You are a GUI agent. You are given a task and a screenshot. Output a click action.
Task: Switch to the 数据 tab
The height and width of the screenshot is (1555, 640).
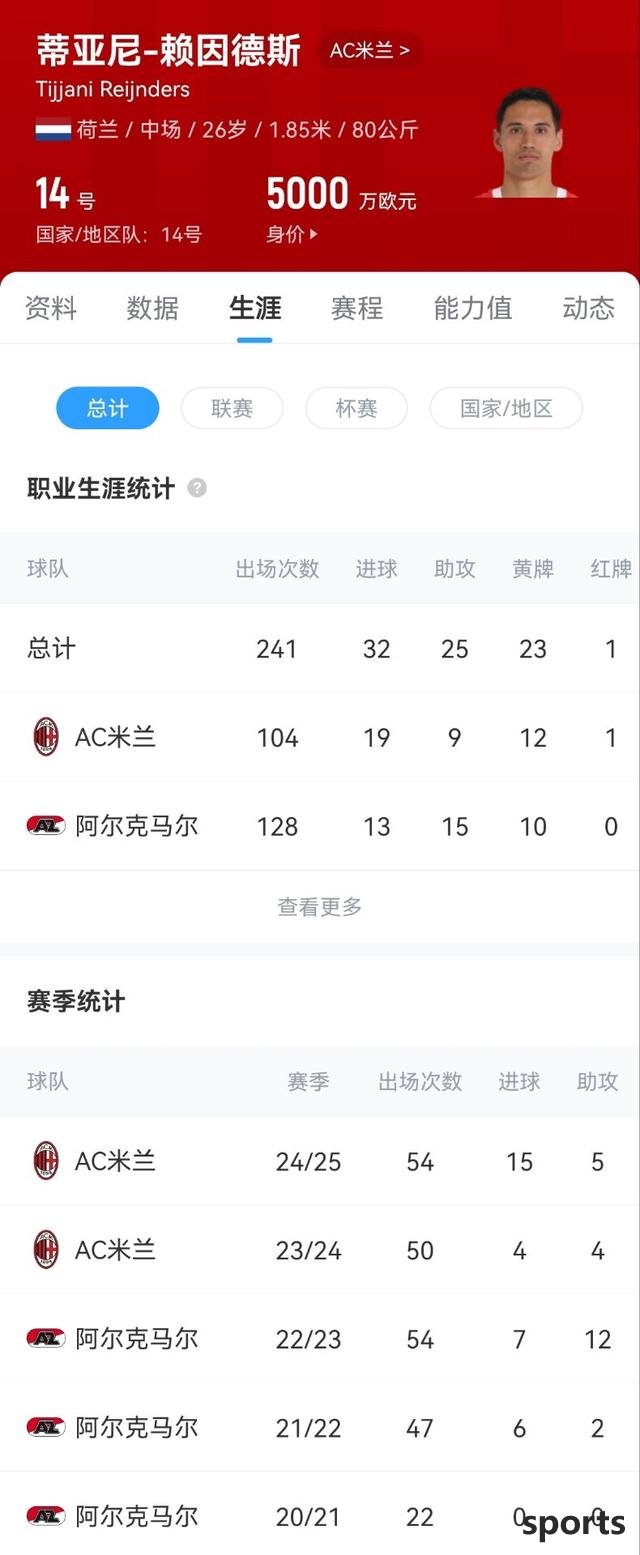pos(153,308)
